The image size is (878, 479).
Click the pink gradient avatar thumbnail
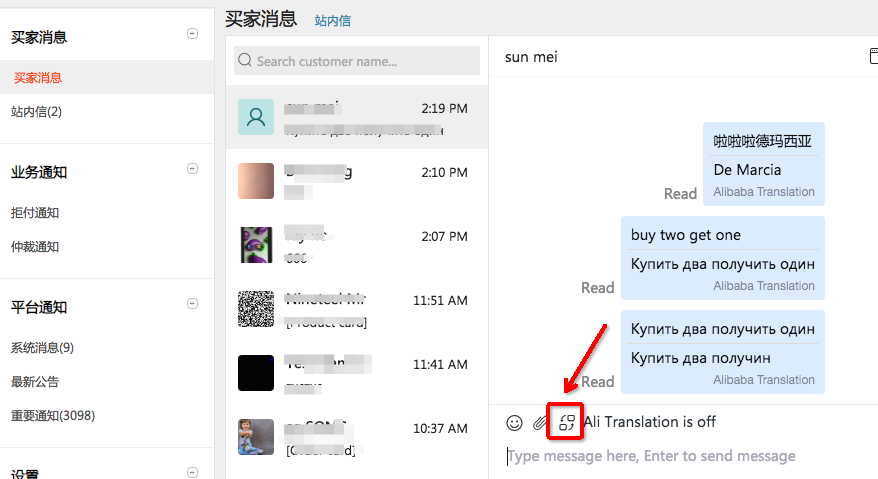(x=256, y=181)
